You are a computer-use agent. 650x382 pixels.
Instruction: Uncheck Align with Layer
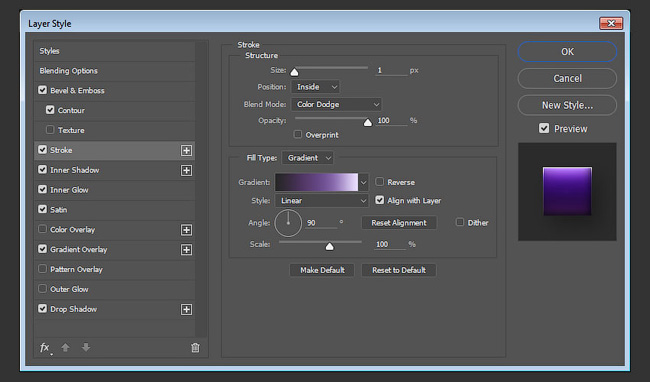pyautogui.click(x=379, y=200)
